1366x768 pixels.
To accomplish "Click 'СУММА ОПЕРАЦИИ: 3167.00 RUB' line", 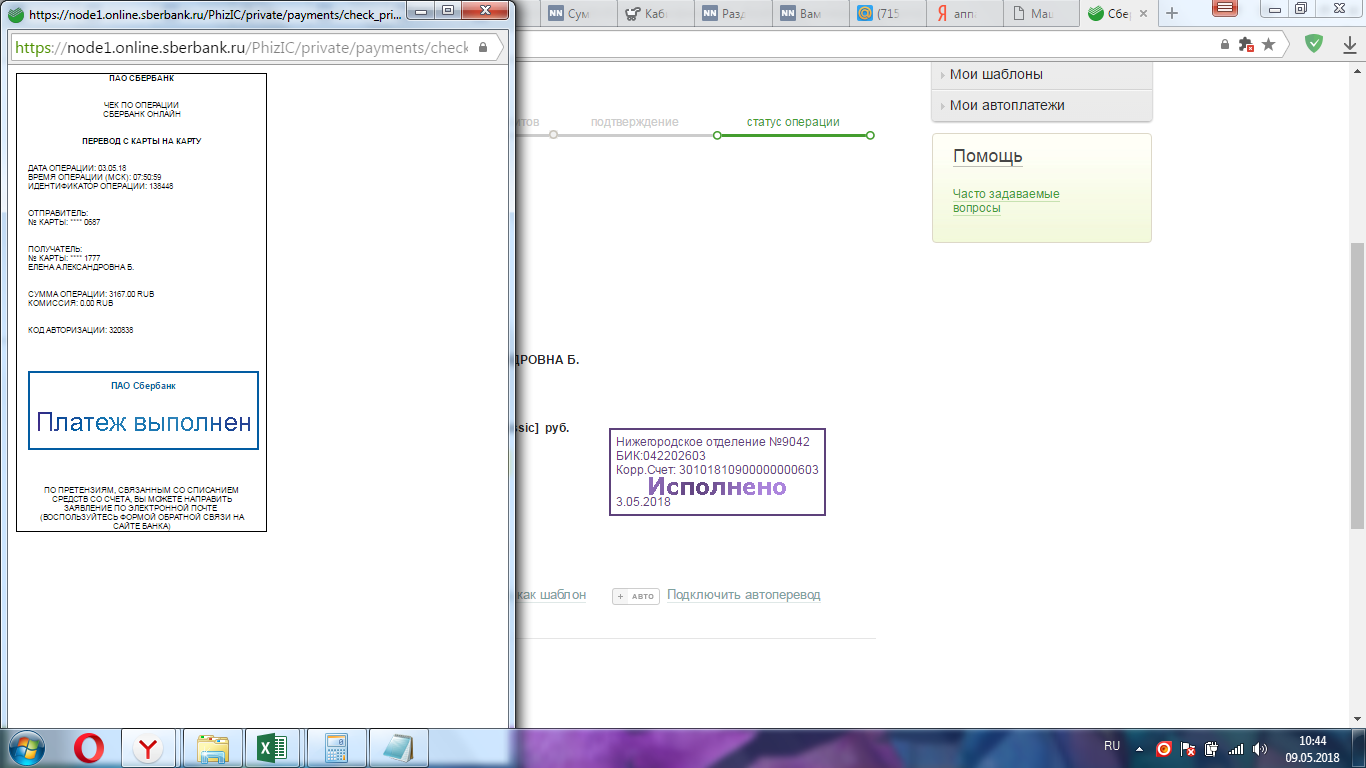I will click(x=91, y=294).
